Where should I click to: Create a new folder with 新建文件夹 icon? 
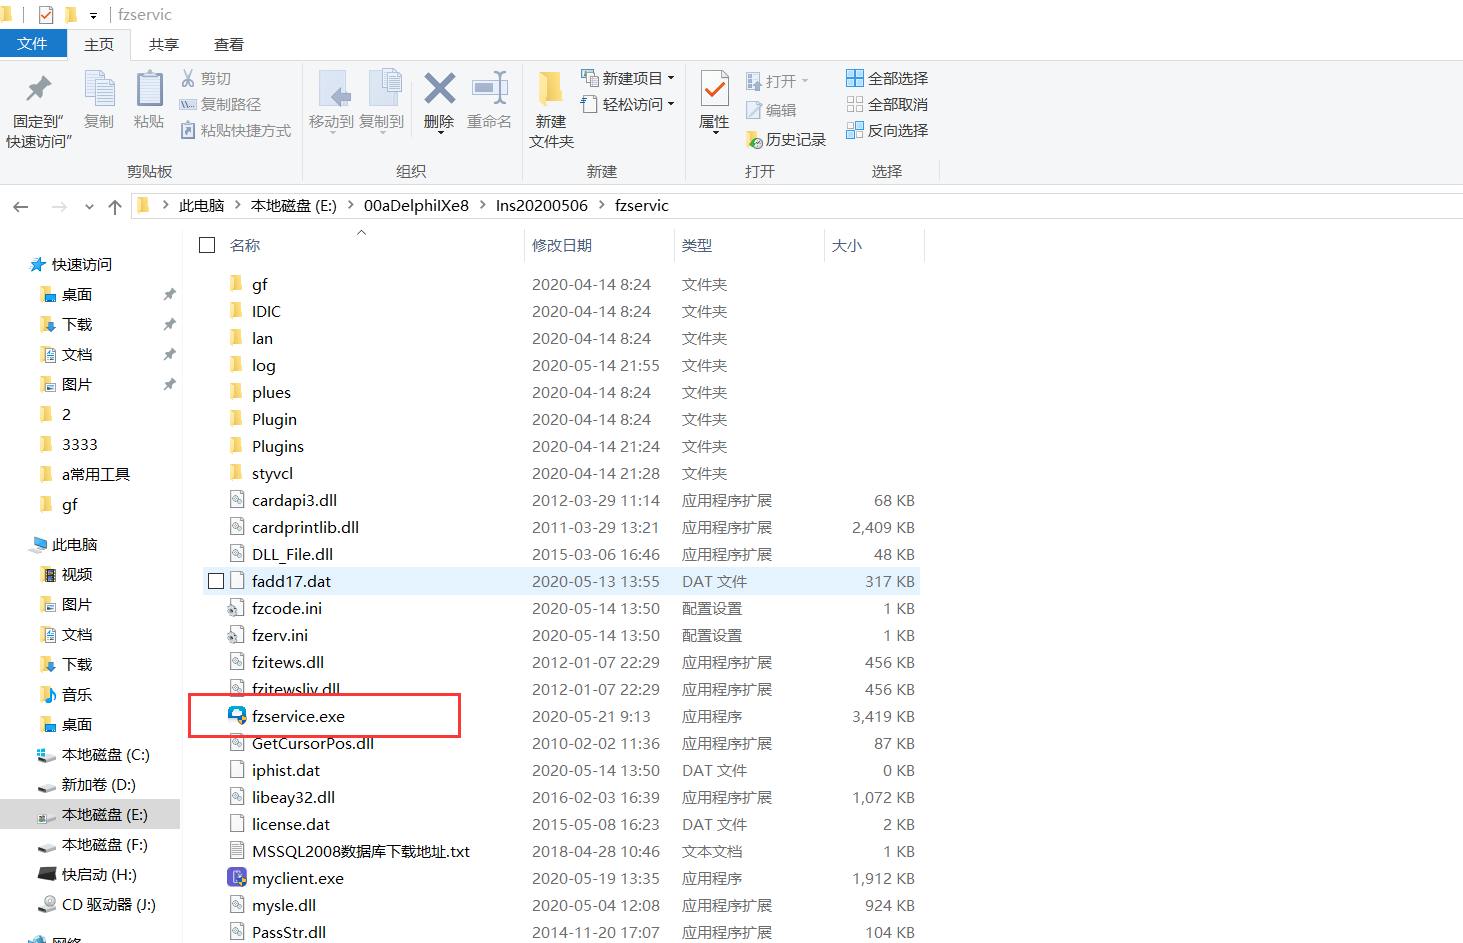point(550,90)
